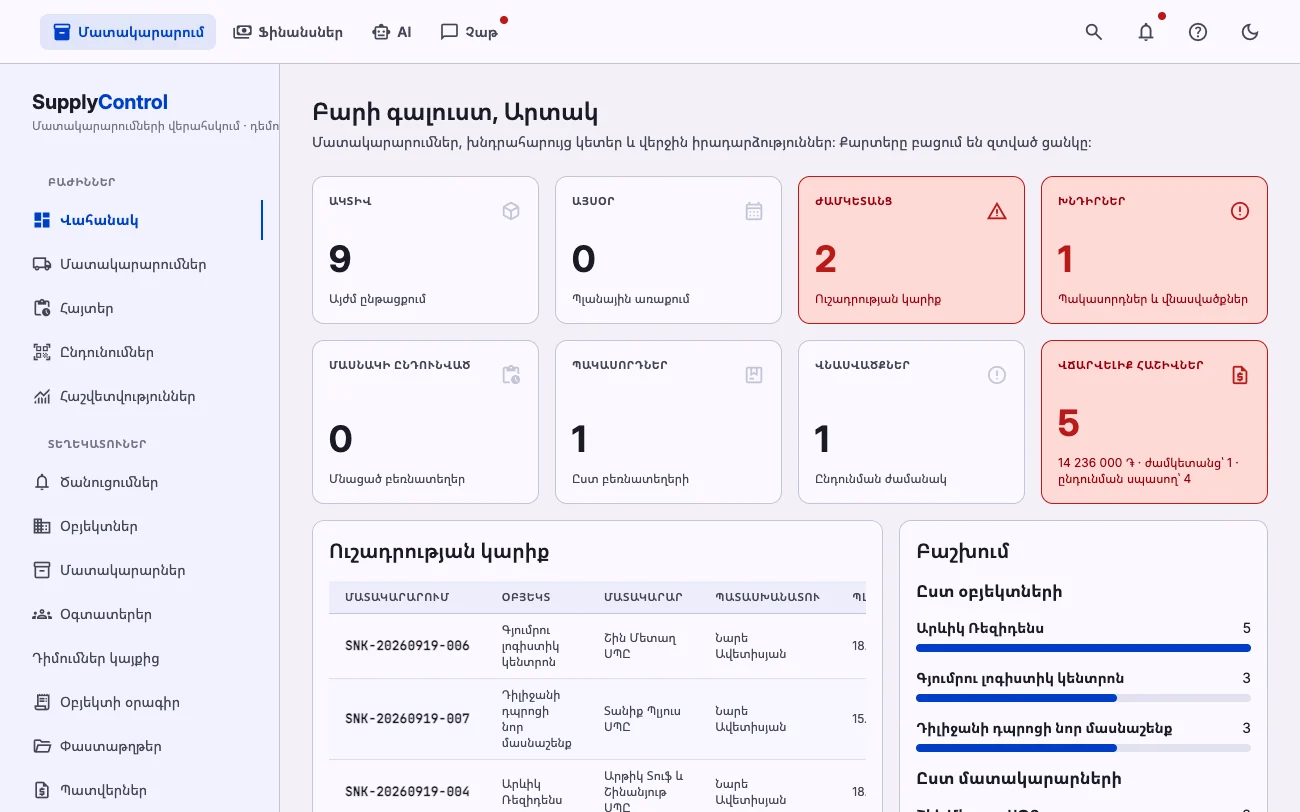Viewport: 1300px width, 812px height.
Task: Click shipment SNK-20260919-007
Action: coord(407,719)
